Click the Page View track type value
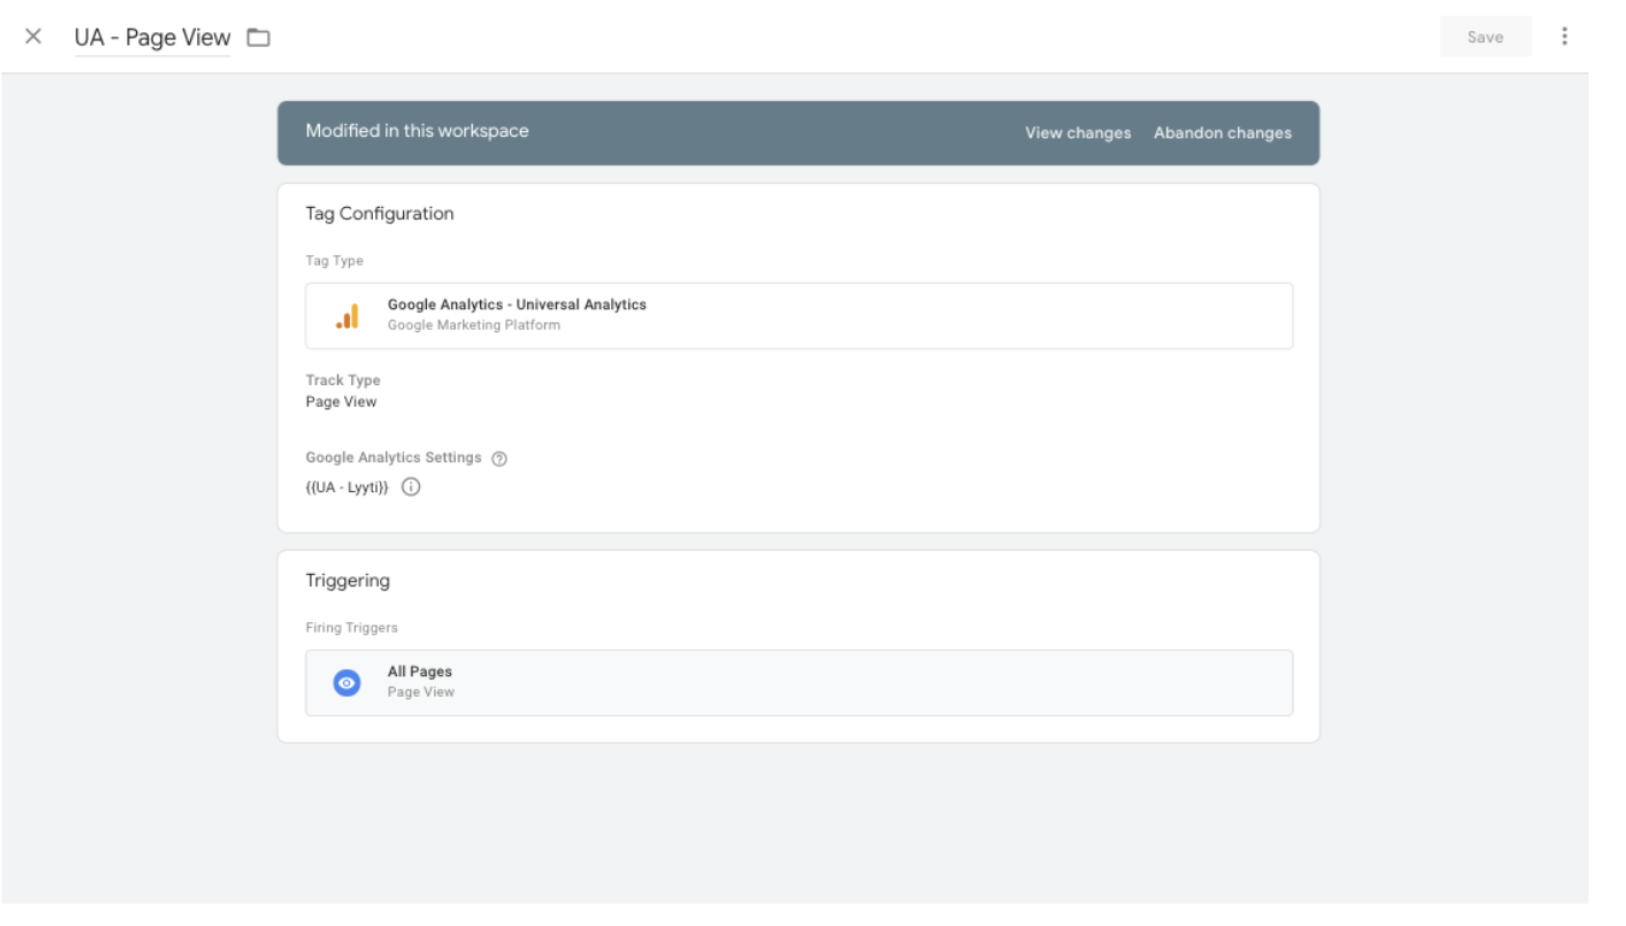This screenshot has height=926, width=1626. tap(341, 402)
